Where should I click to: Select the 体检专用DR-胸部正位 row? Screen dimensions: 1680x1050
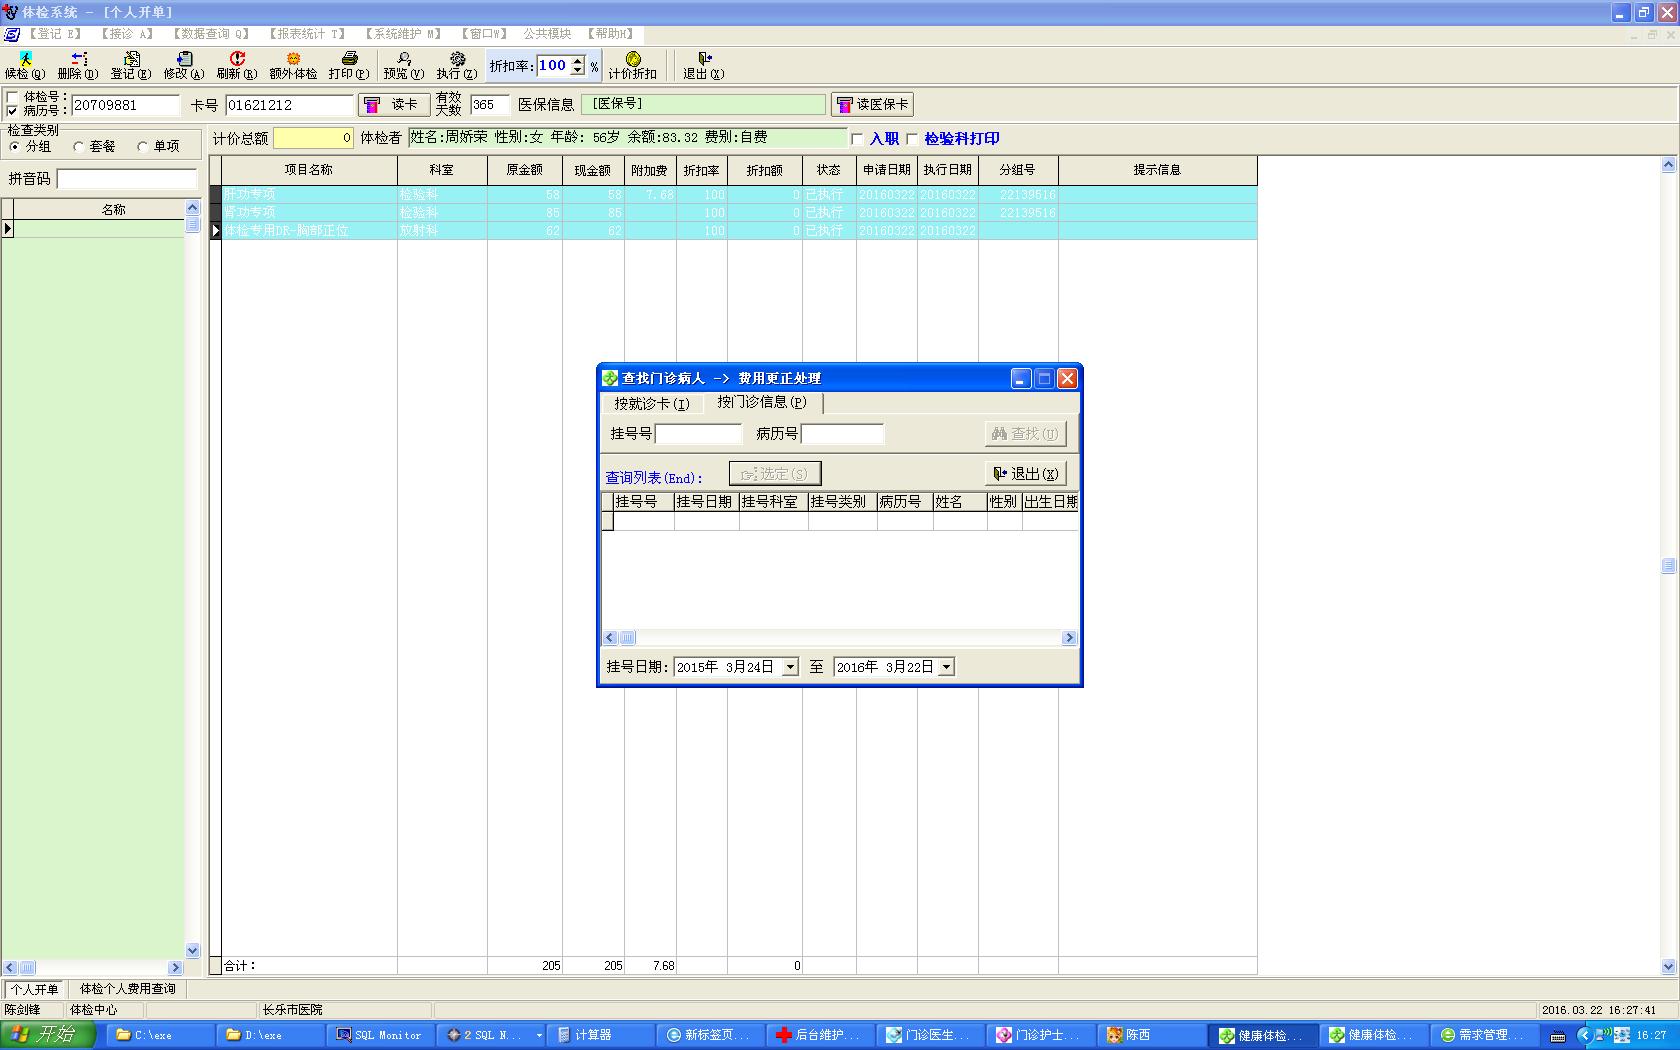pyautogui.click(x=739, y=231)
